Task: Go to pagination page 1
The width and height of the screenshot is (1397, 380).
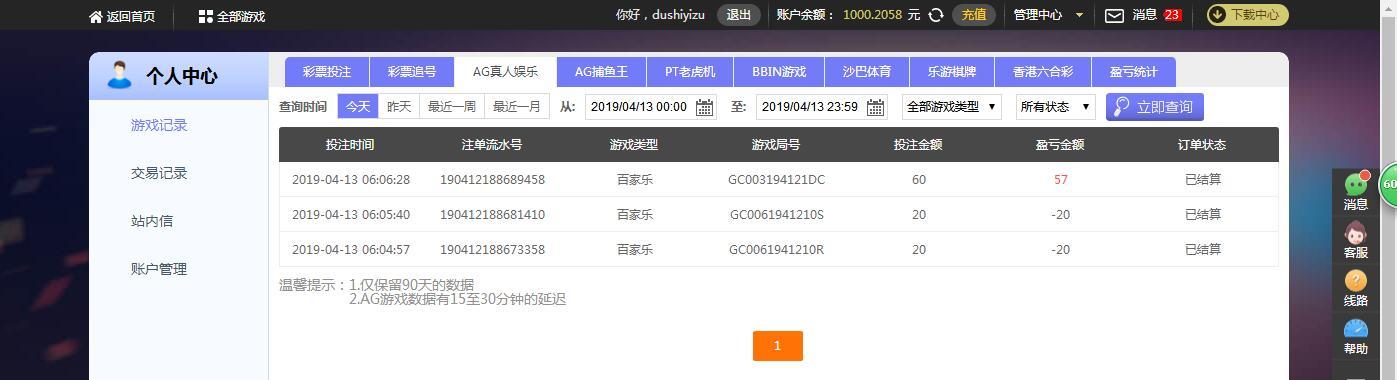Action: pyautogui.click(x=777, y=346)
